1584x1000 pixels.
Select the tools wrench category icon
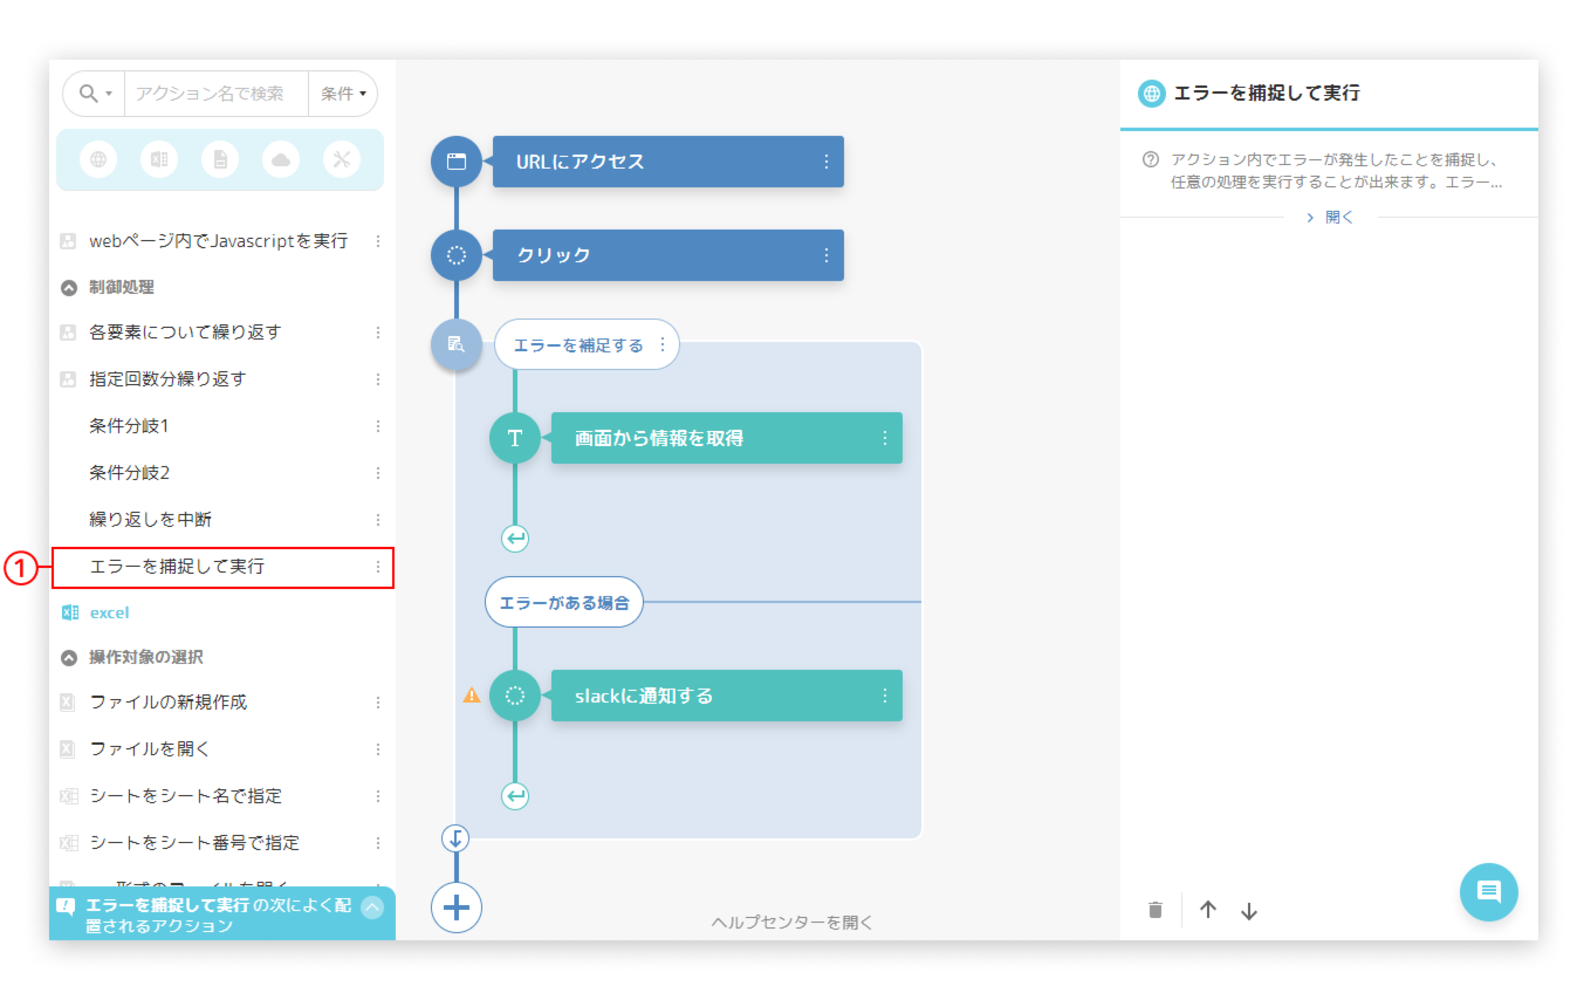point(342,159)
